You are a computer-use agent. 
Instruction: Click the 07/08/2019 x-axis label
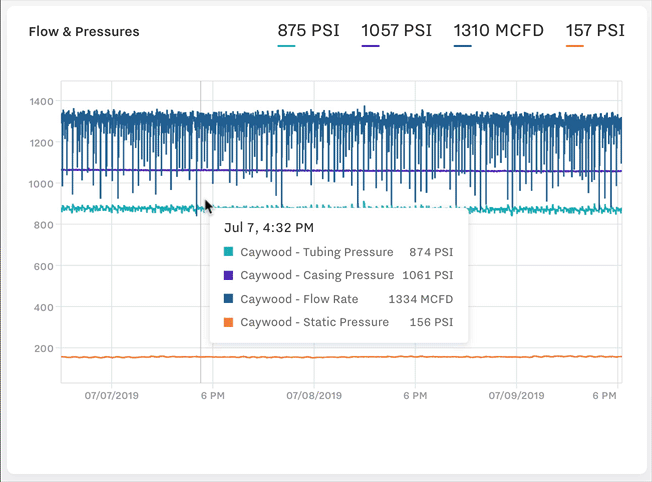click(x=314, y=395)
